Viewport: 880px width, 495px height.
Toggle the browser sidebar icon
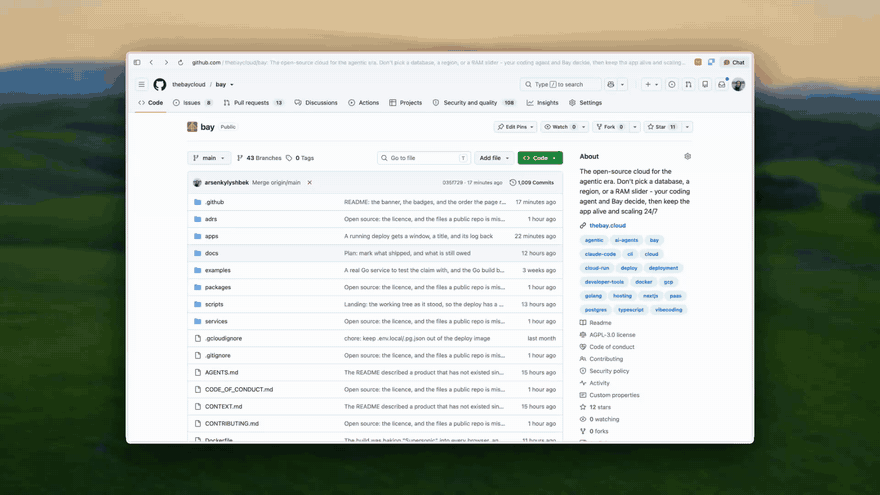(x=137, y=62)
